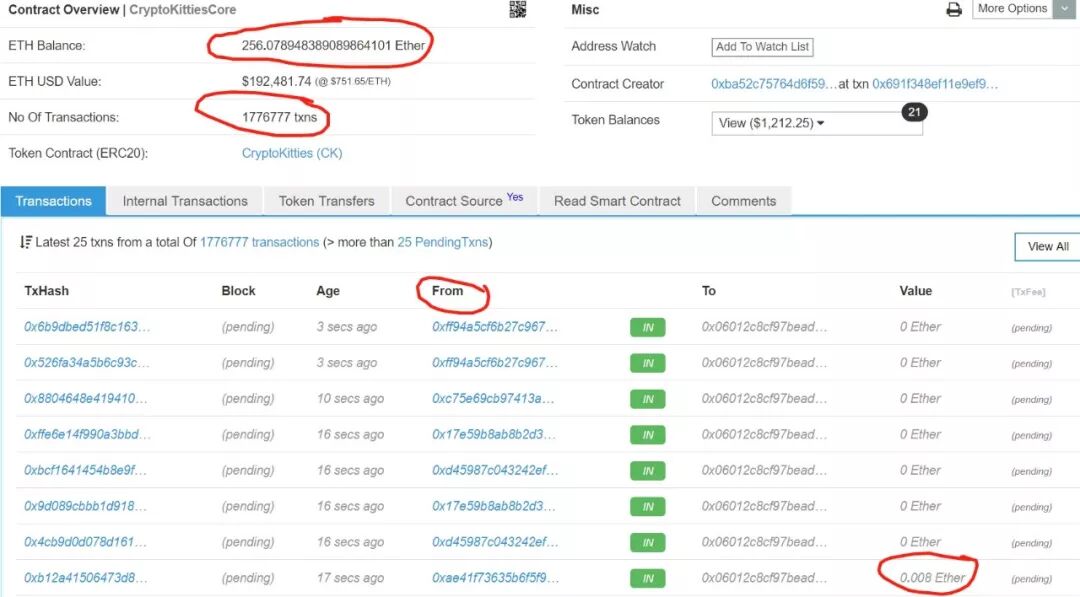This screenshot has width=1080, height=597.
Task: Open the More Options dropdown
Action: pyautogui.click(x=1025, y=9)
